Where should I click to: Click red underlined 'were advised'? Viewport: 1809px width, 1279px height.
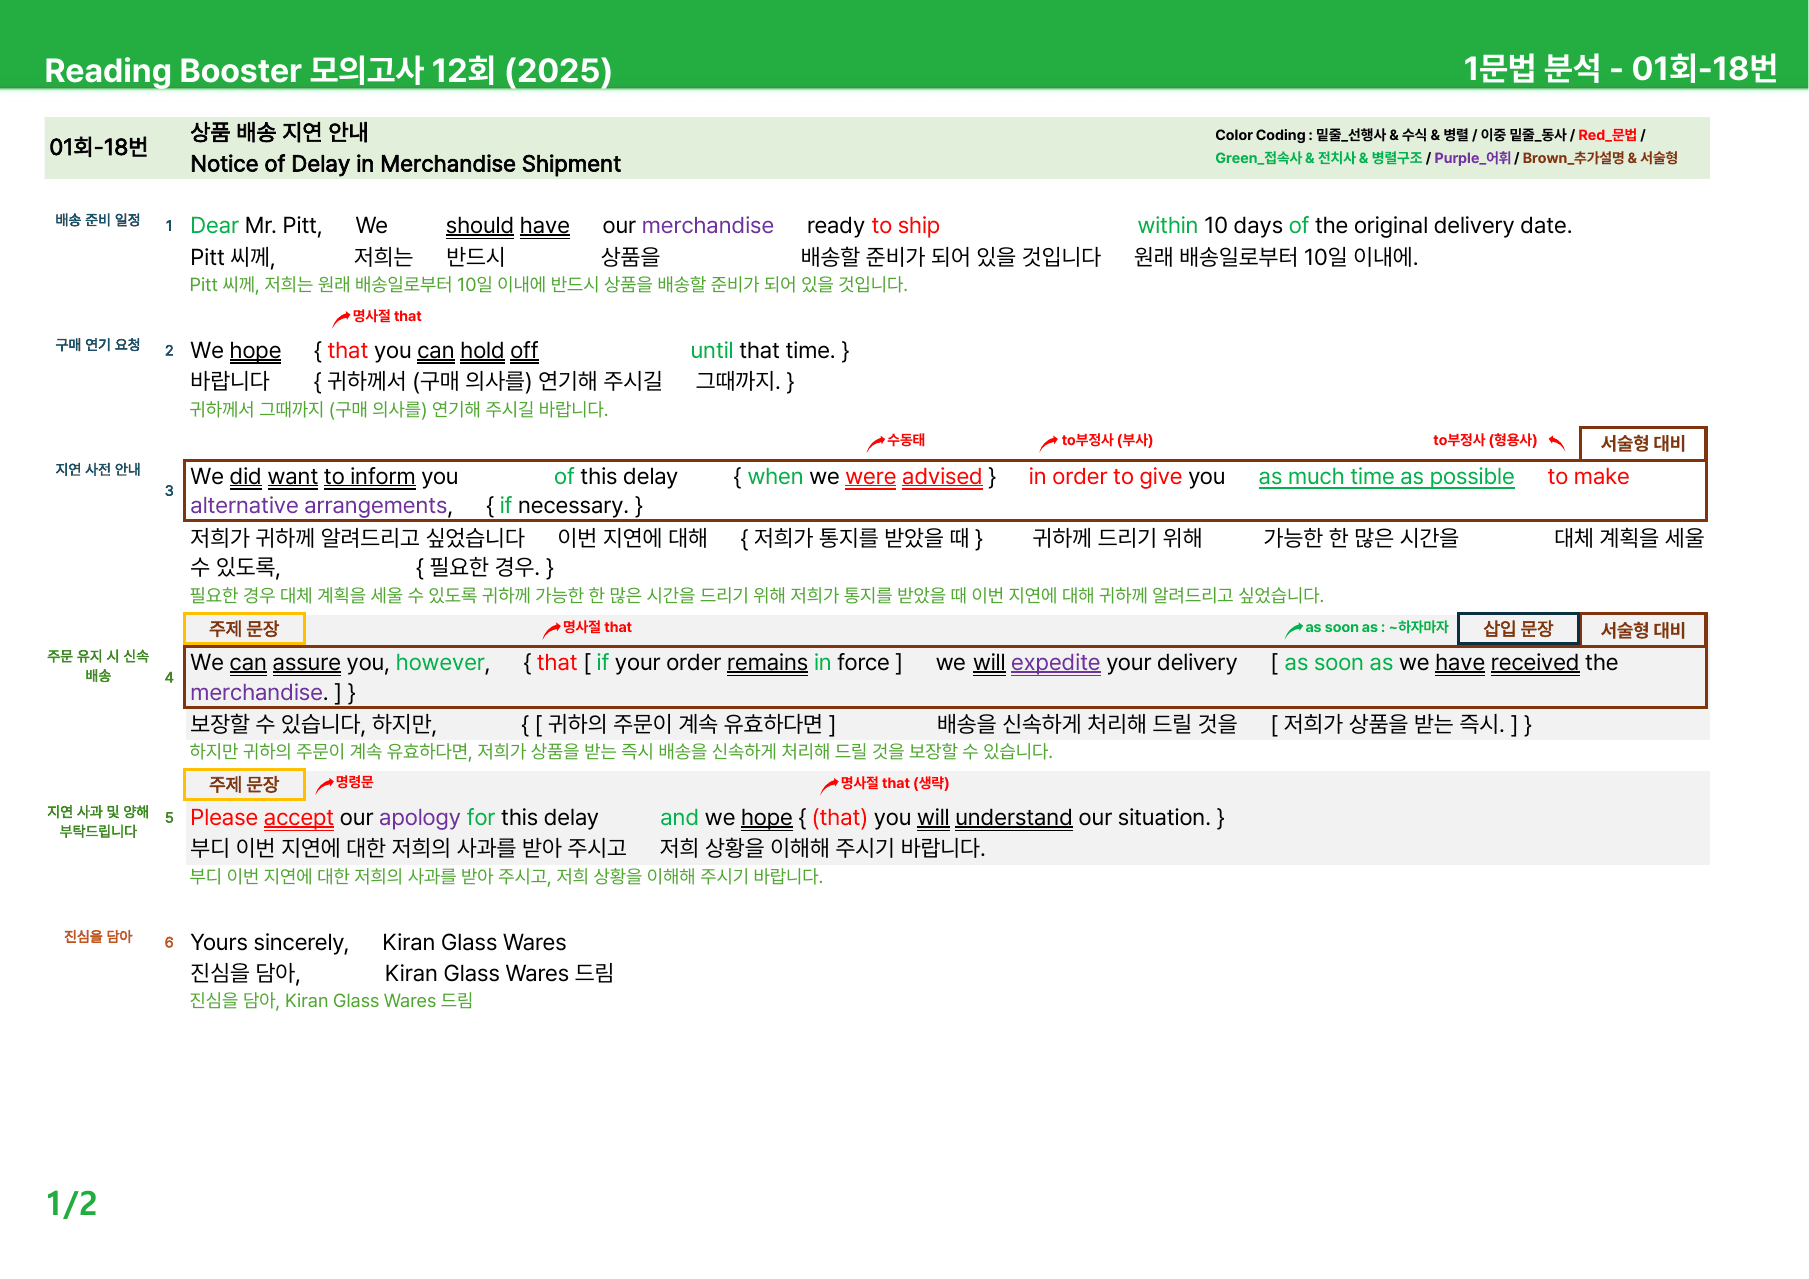[x=914, y=477]
